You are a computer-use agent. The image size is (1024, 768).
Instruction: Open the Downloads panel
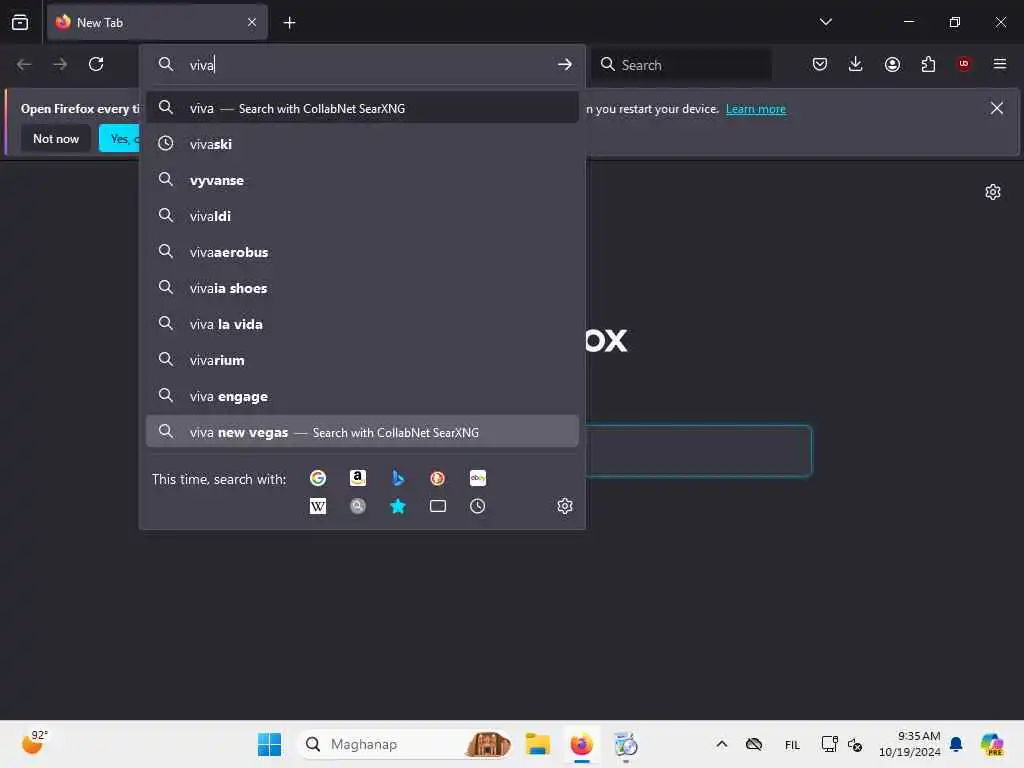click(x=856, y=64)
